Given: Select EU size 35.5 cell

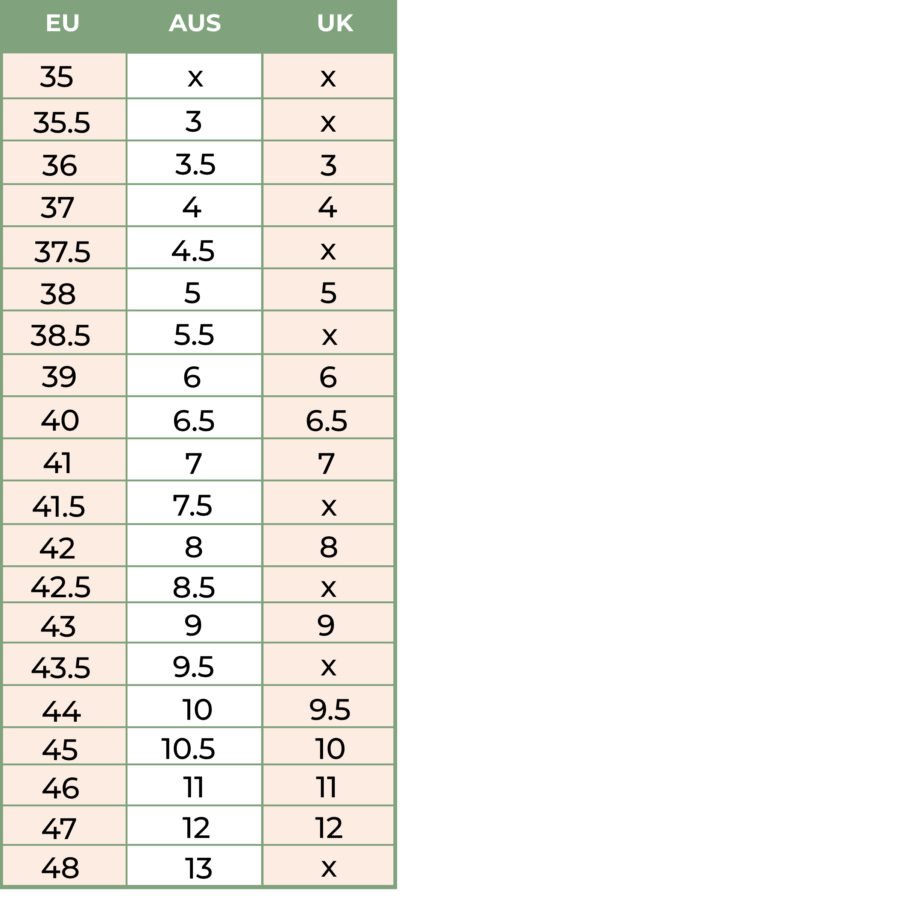Looking at the screenshot, I should [x=61, y=122].
